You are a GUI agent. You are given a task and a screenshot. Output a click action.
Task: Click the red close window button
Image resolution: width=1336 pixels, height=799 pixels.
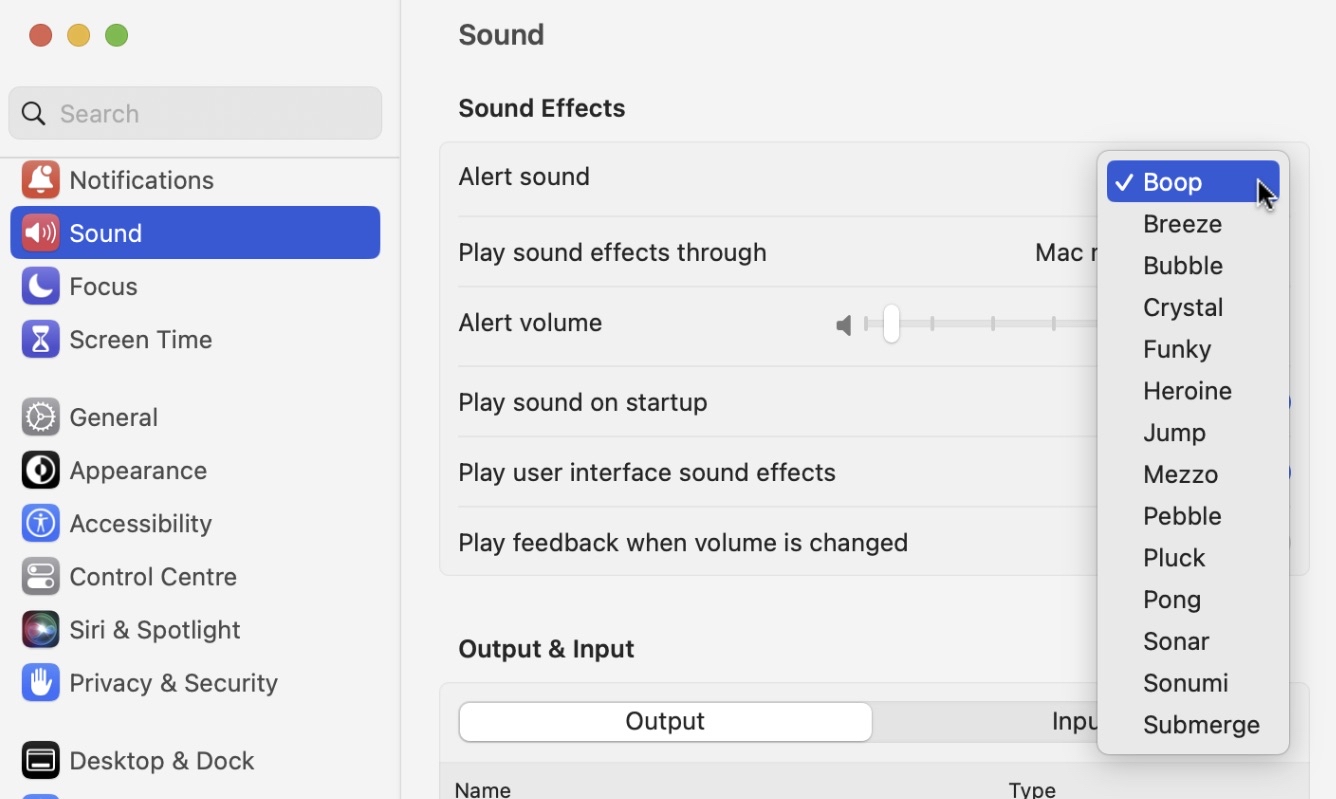point(40,35)
